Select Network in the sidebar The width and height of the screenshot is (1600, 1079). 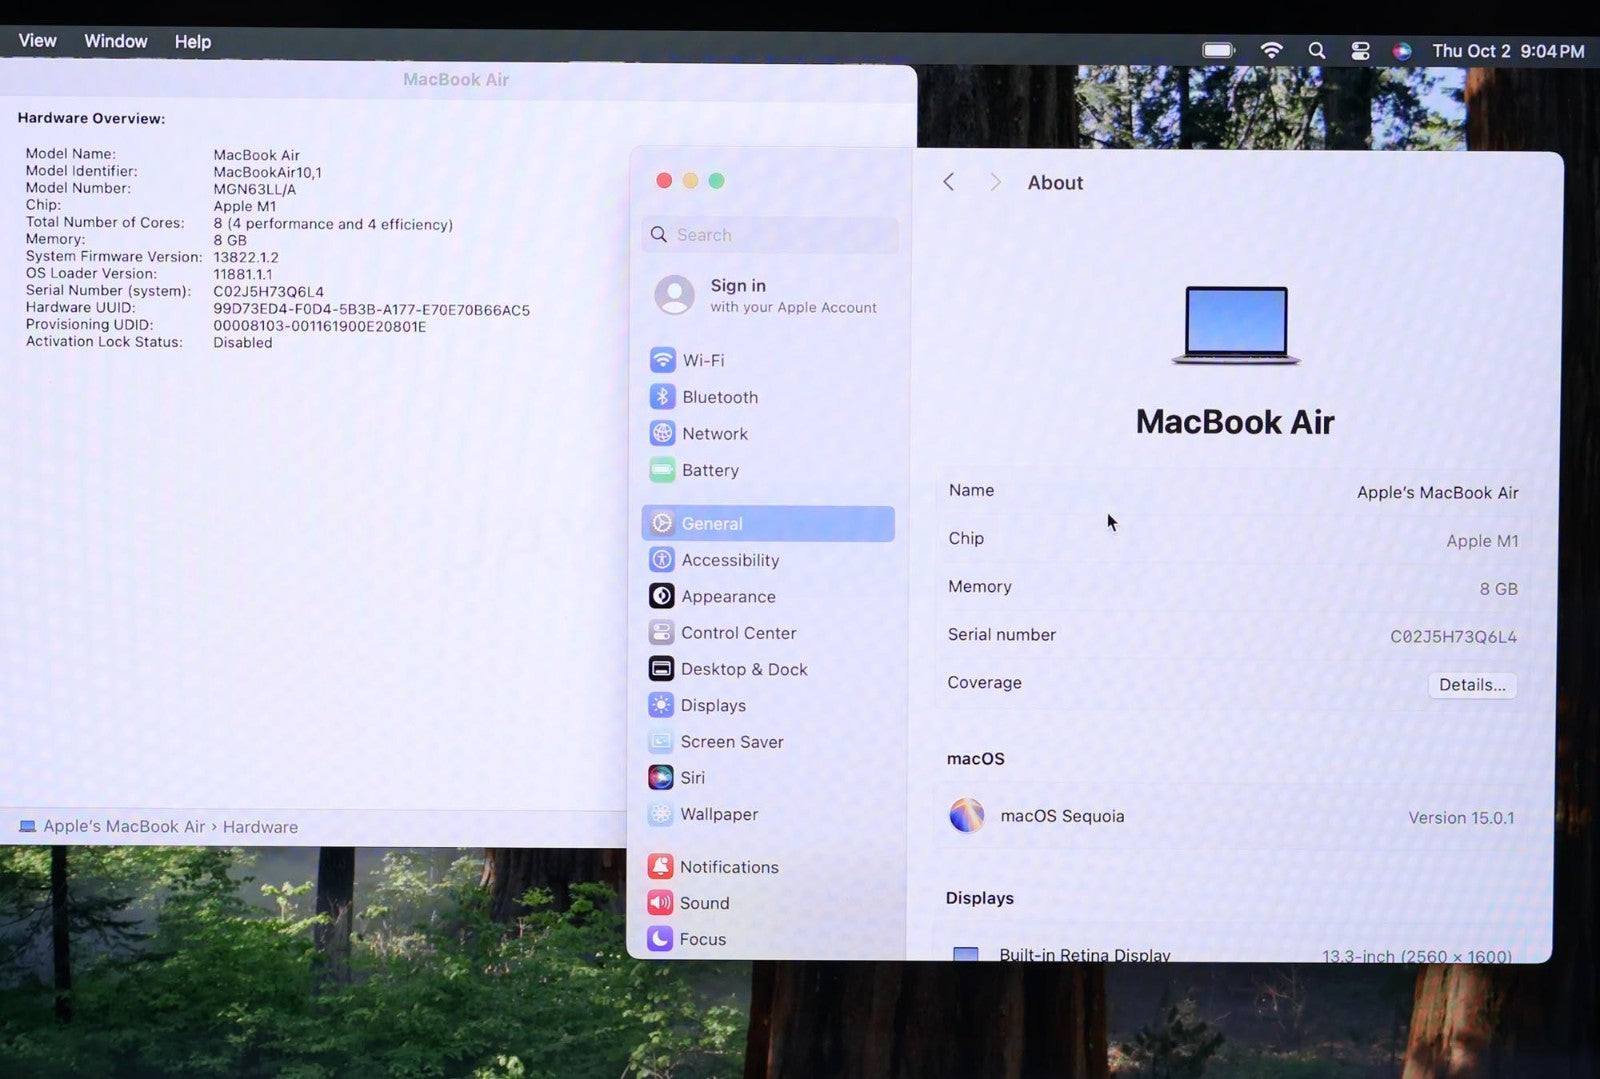click(x=714, y=434)
